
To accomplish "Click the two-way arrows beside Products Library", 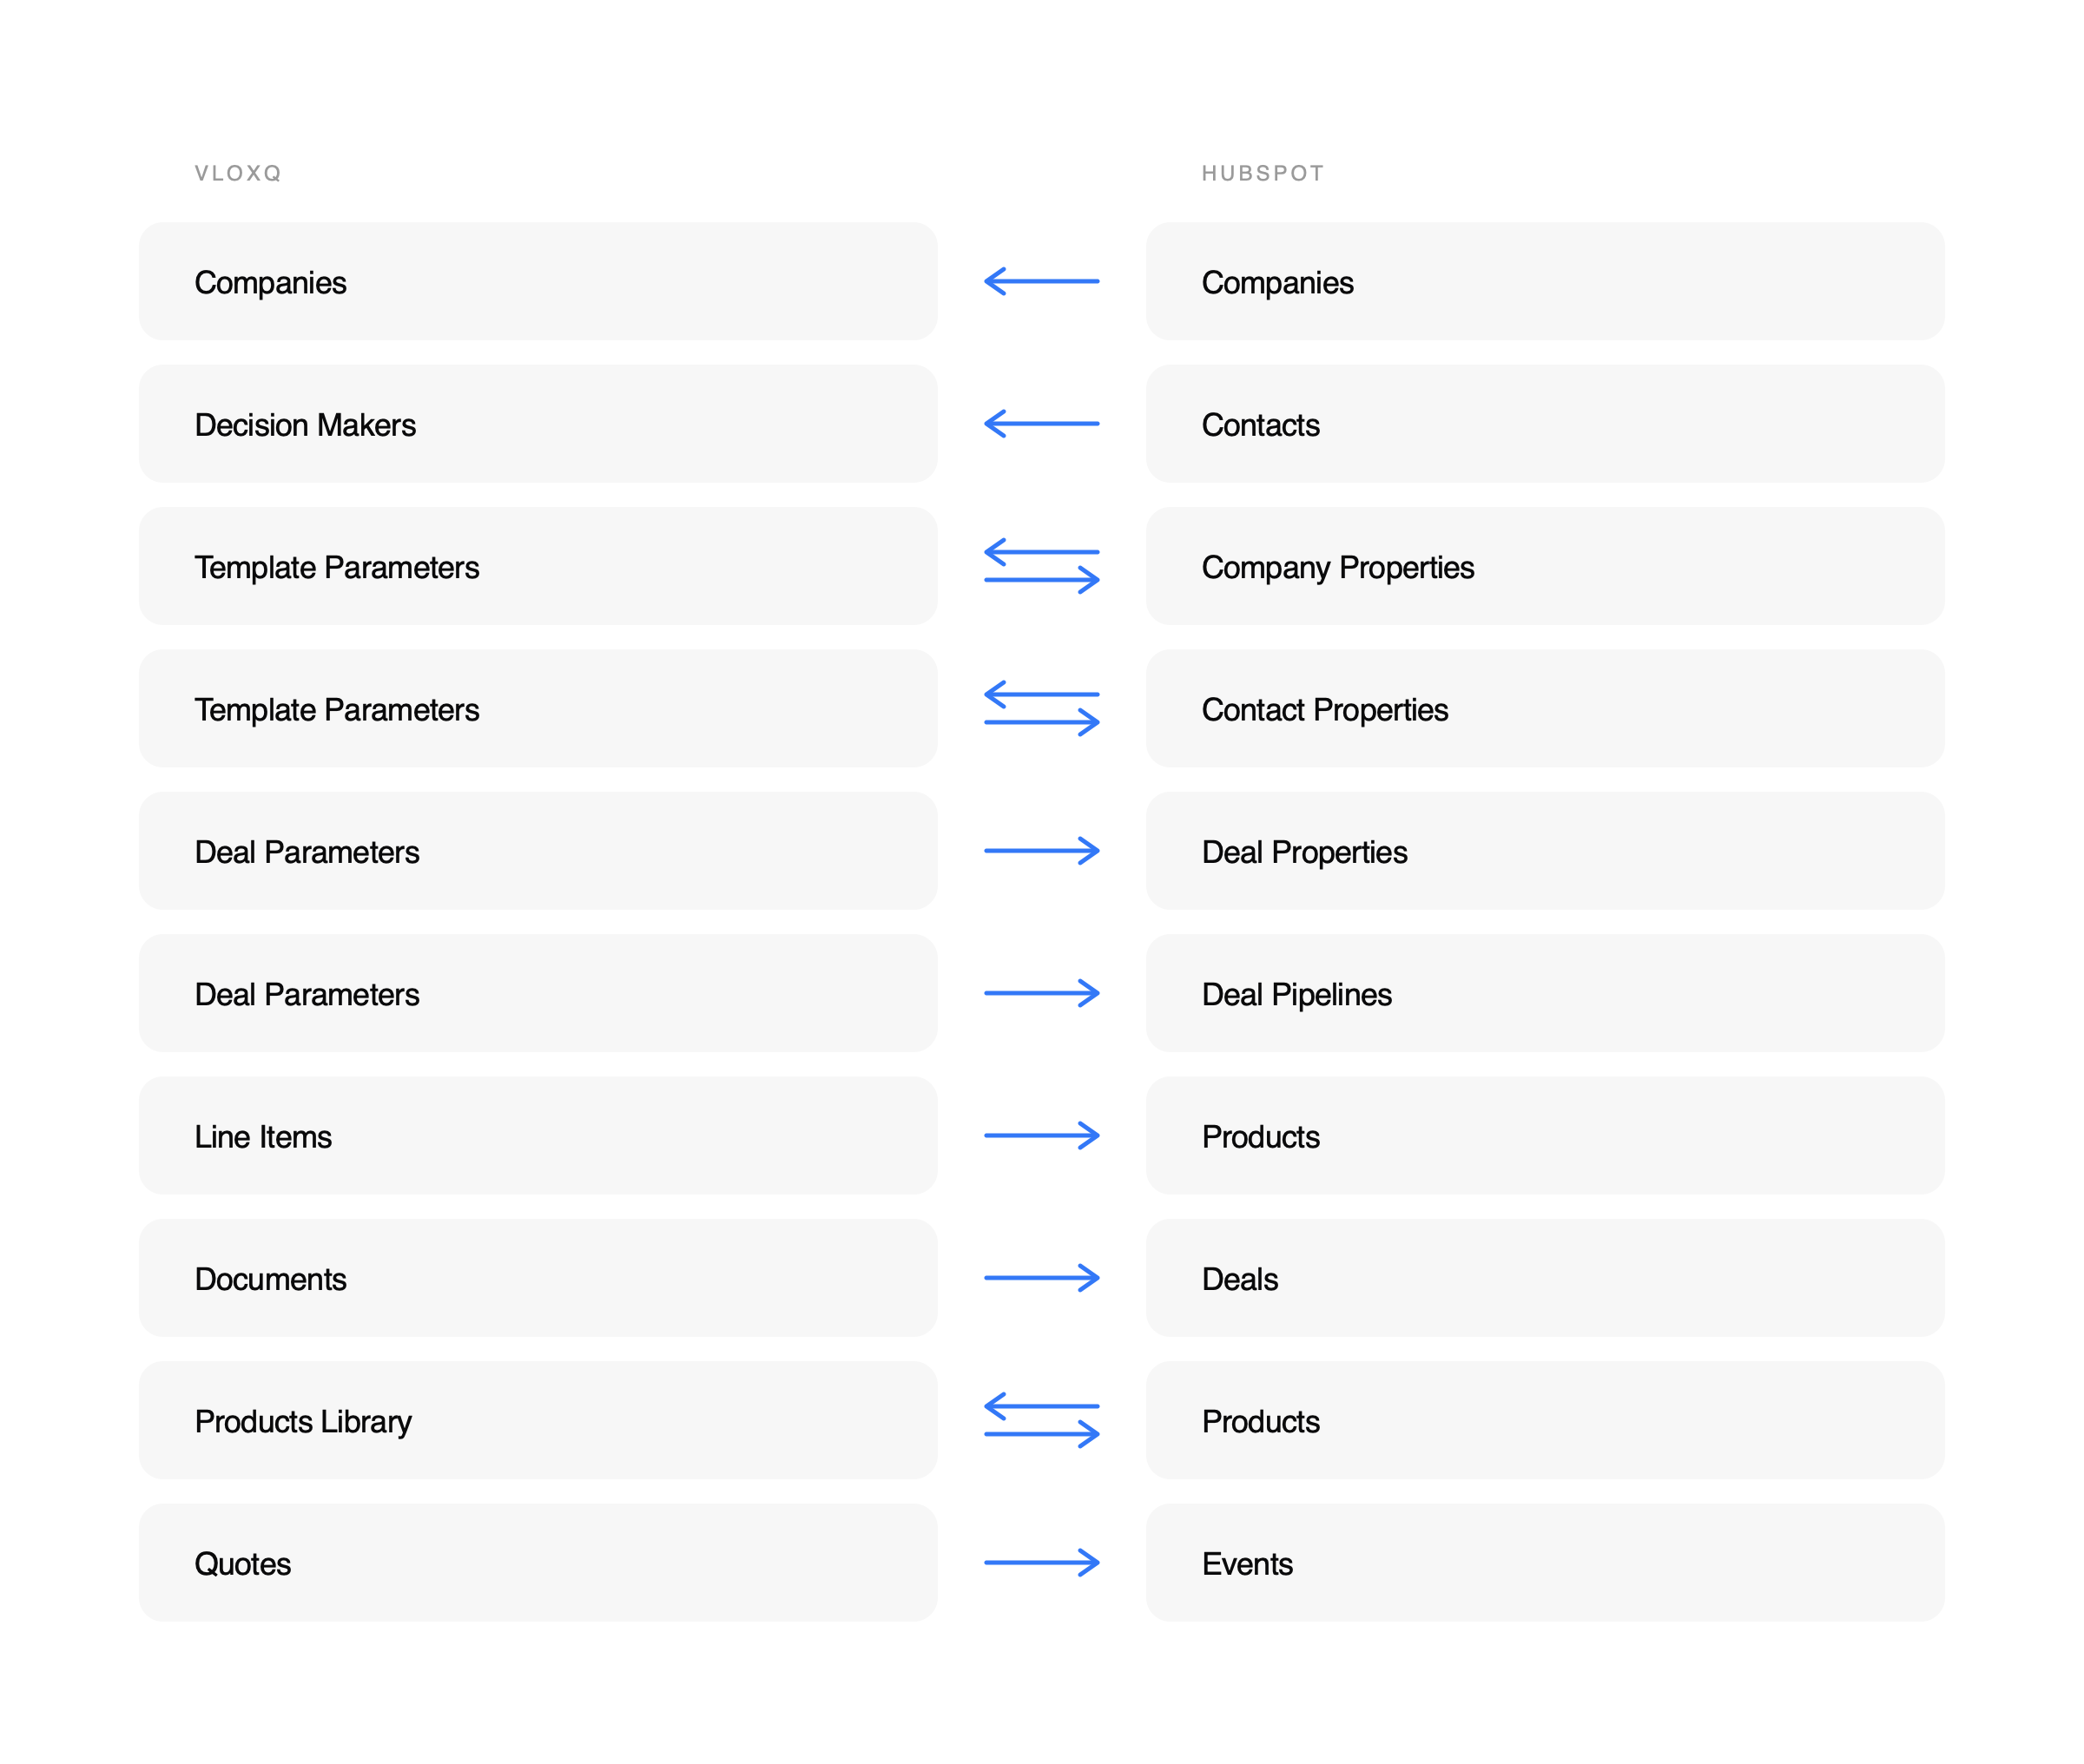I will pyautogui.click(x=1041, y=1420).
